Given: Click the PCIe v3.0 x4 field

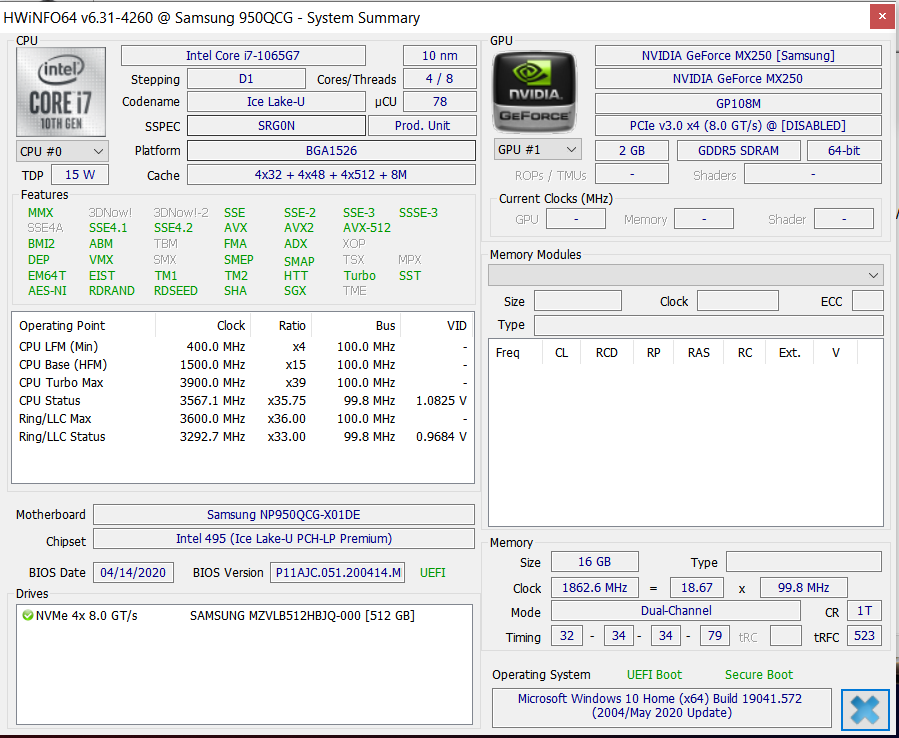Looking at the screenshot, I should 738,126.
